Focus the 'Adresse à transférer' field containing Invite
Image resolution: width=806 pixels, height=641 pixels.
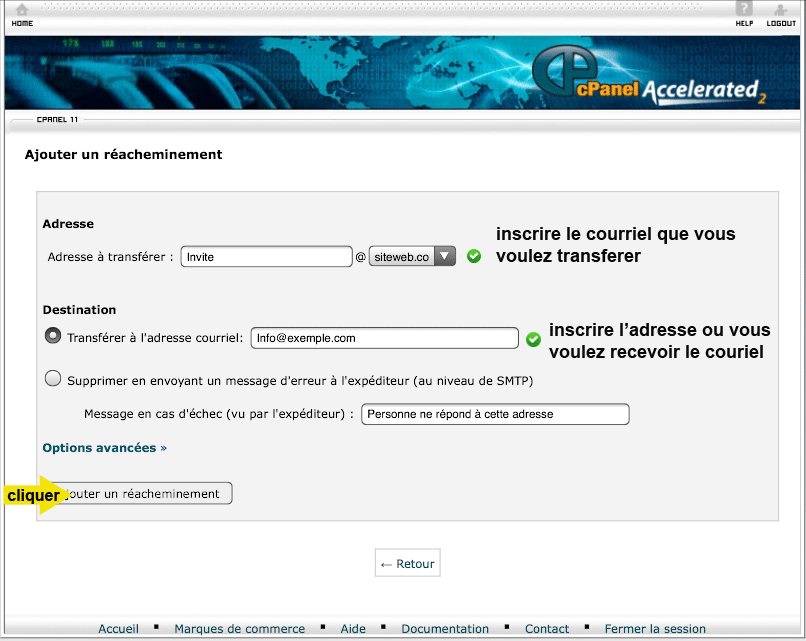pyautogui.click(x=266, y=257)
